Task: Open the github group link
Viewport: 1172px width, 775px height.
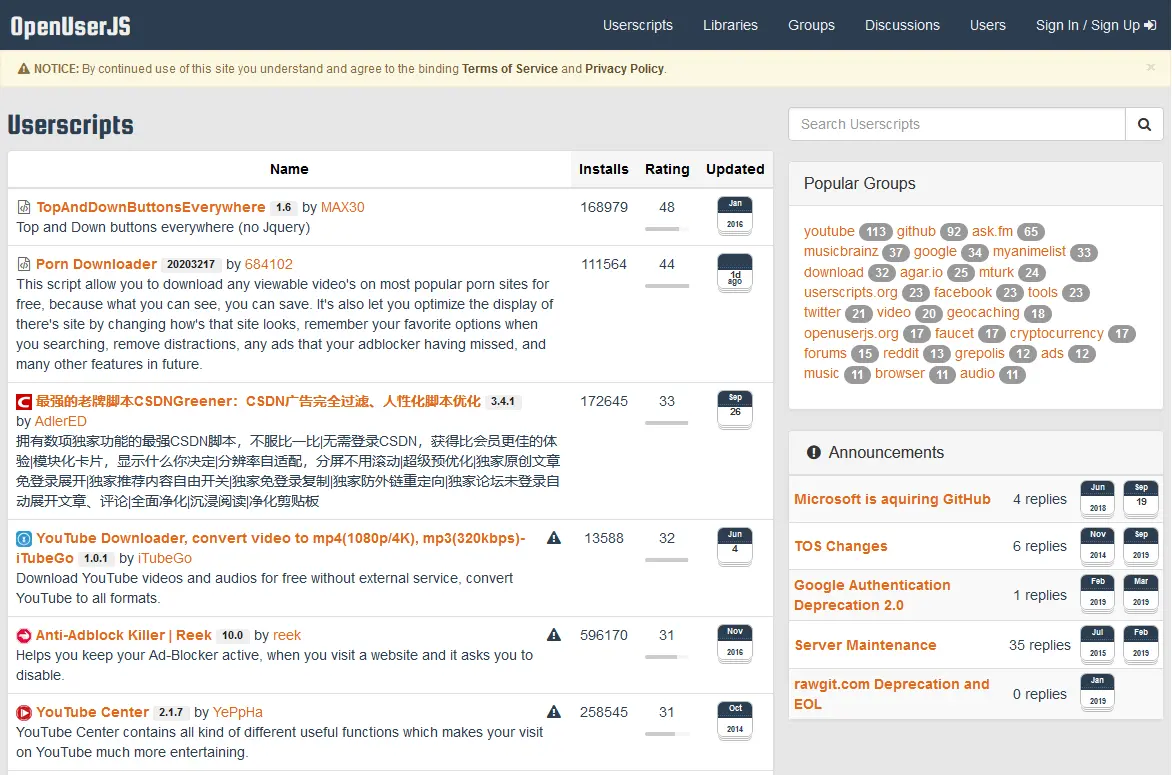Action: (x=916, y=231)
